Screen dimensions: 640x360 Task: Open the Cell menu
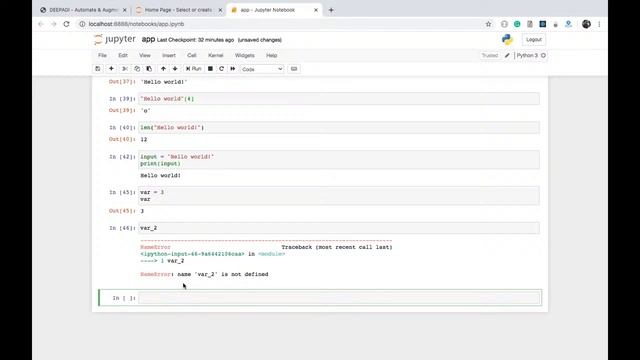point(192,56)
